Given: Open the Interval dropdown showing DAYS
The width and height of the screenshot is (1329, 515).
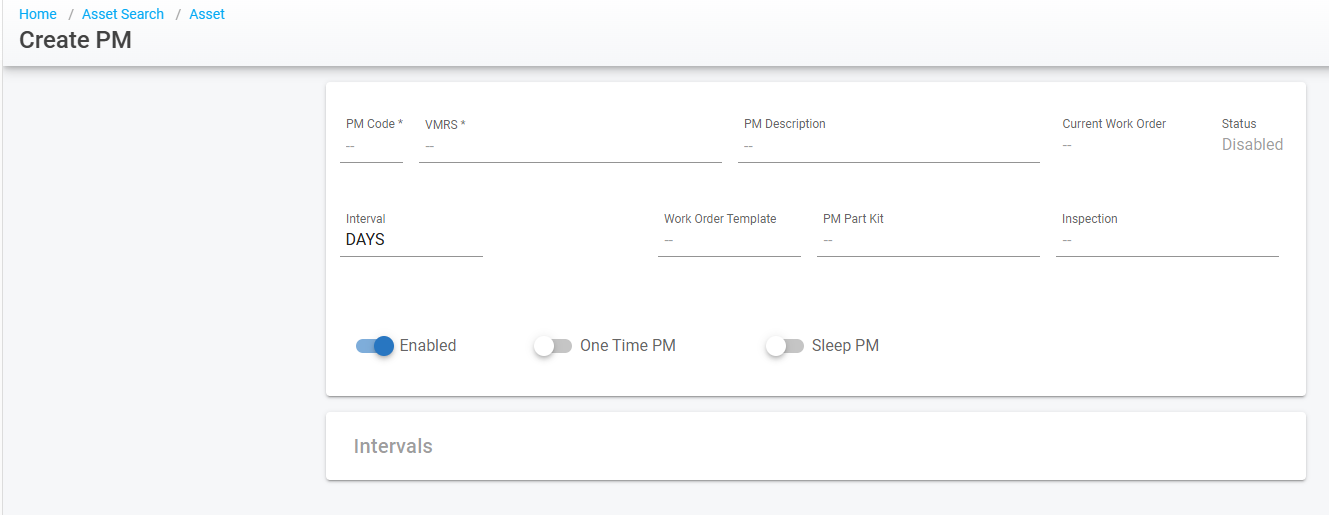Looking at the screenshot, I should click(x=411, y=240).
